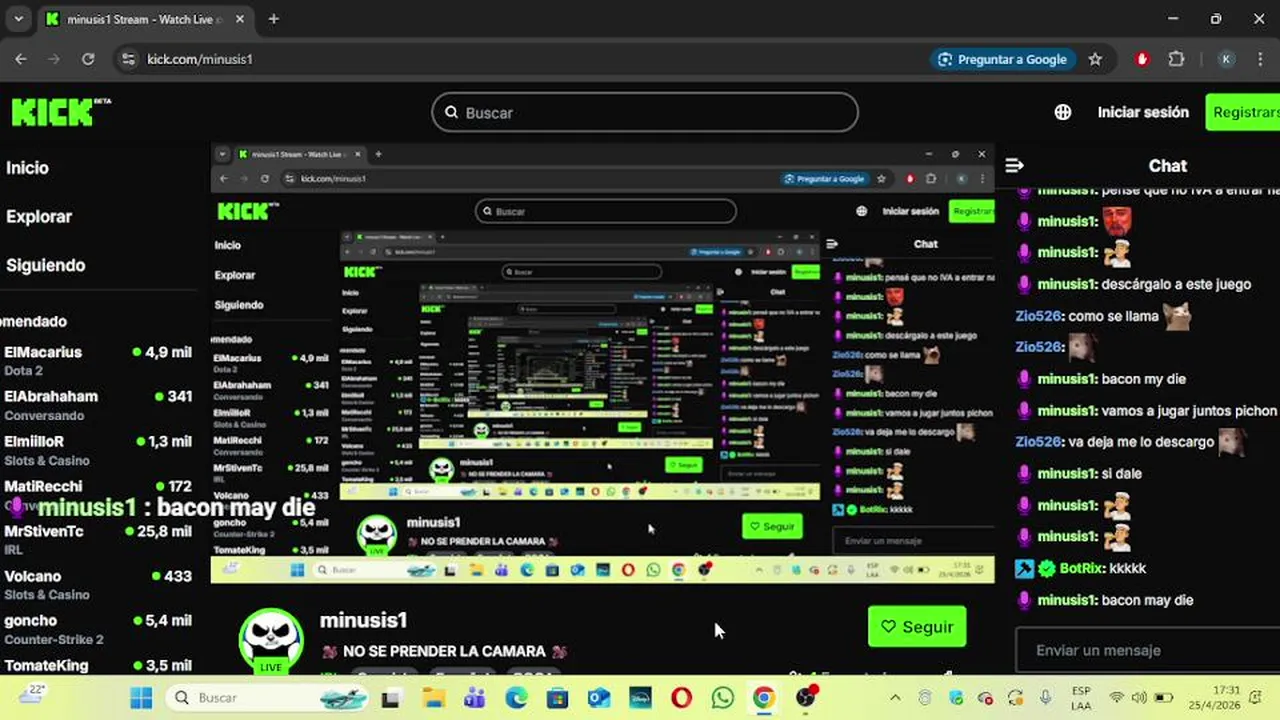Open Task View on the main taskbar
Viewport: 1280px width, 720px height.
click(390, 698)
